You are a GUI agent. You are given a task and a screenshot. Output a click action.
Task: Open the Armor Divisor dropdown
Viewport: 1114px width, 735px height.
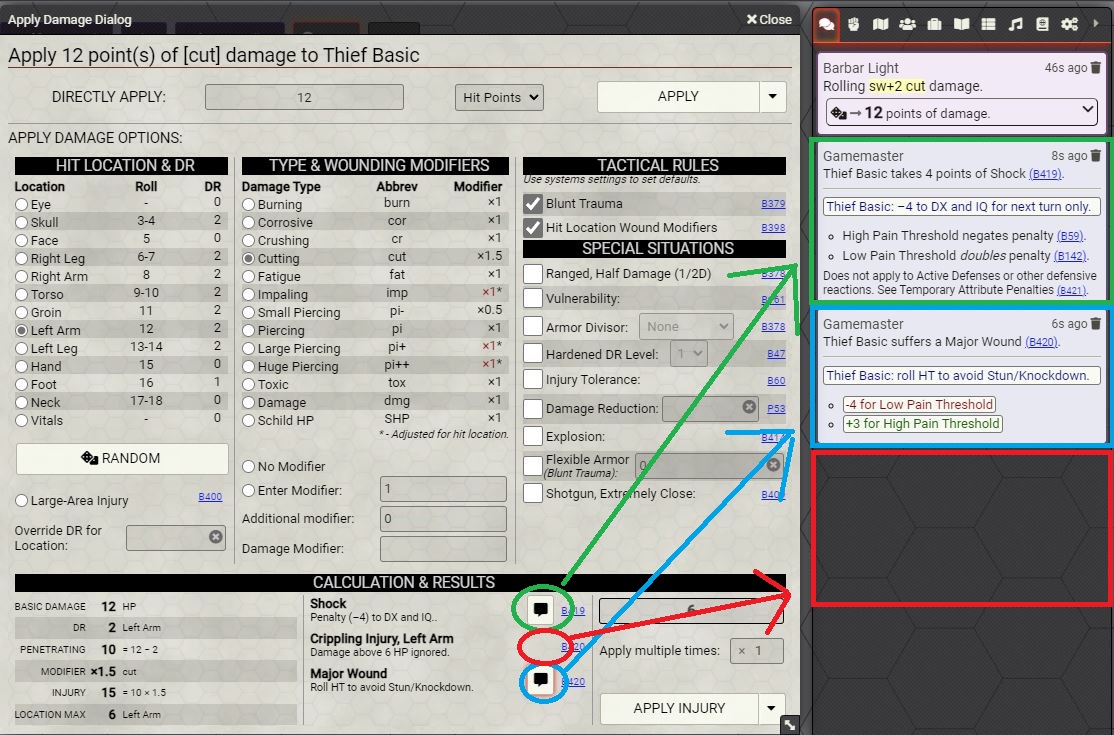click(685, 325)
